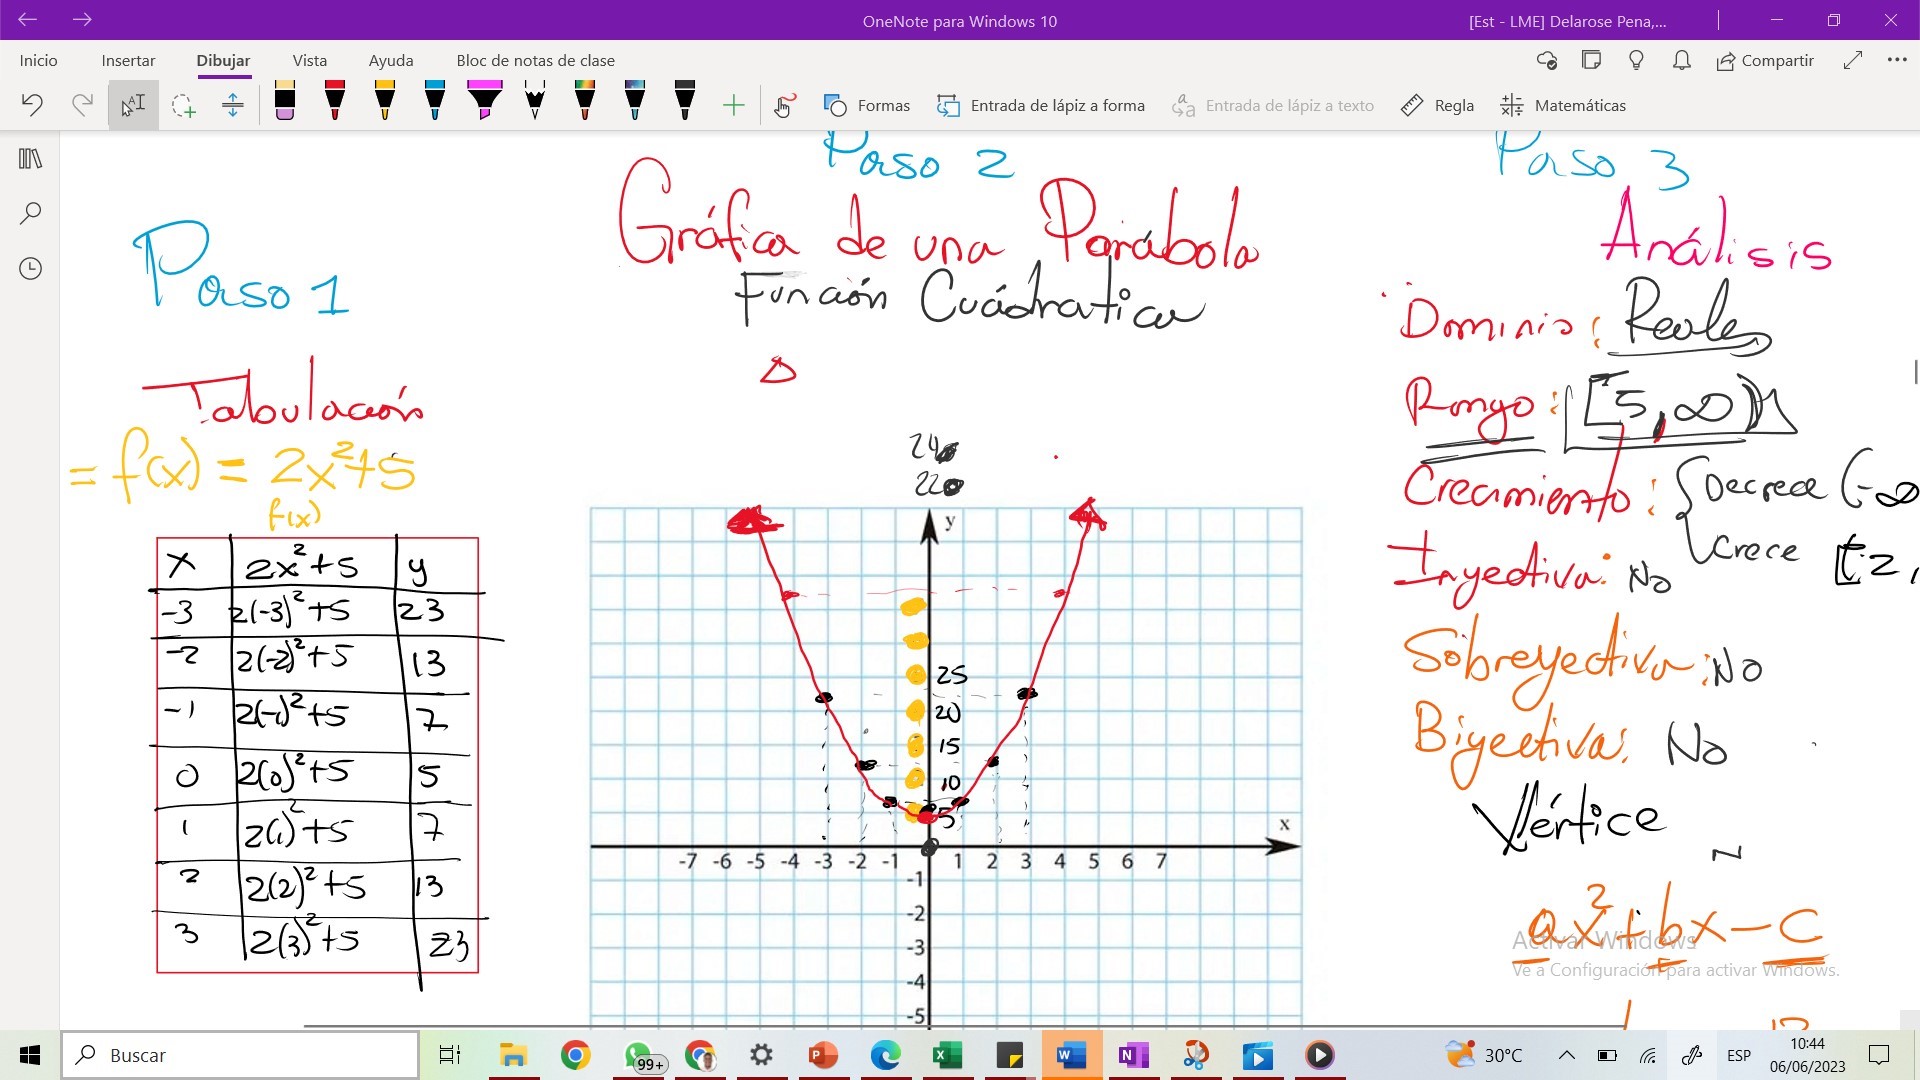Toggle Entrada de lápiz a forma
This screenshot has width=1920, height=1080.
pos(1041,105)
